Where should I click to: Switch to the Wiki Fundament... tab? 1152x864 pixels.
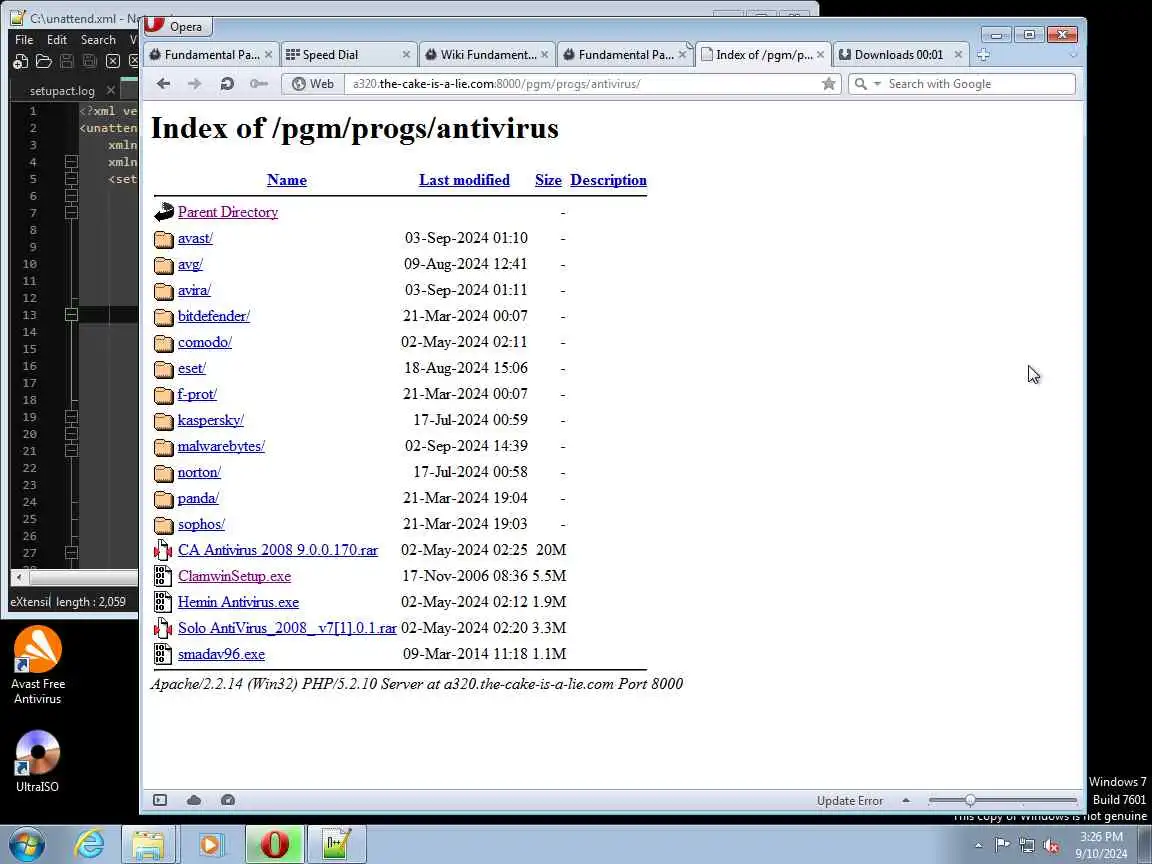click(x=486, y=55)
